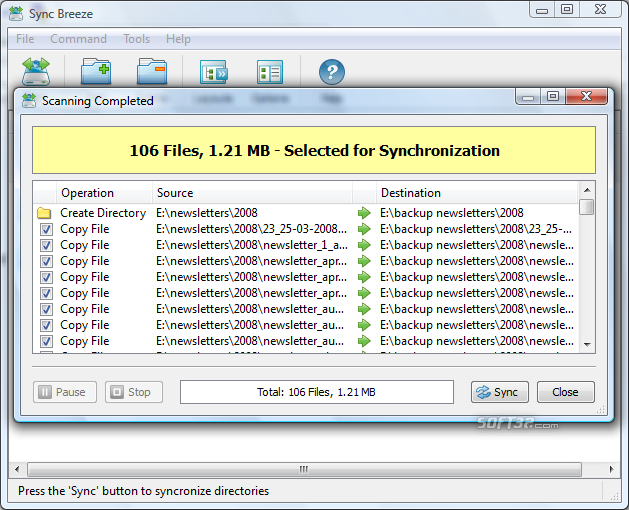
Task: Click the file list scroll up arrow
Action: pos(587,190)
